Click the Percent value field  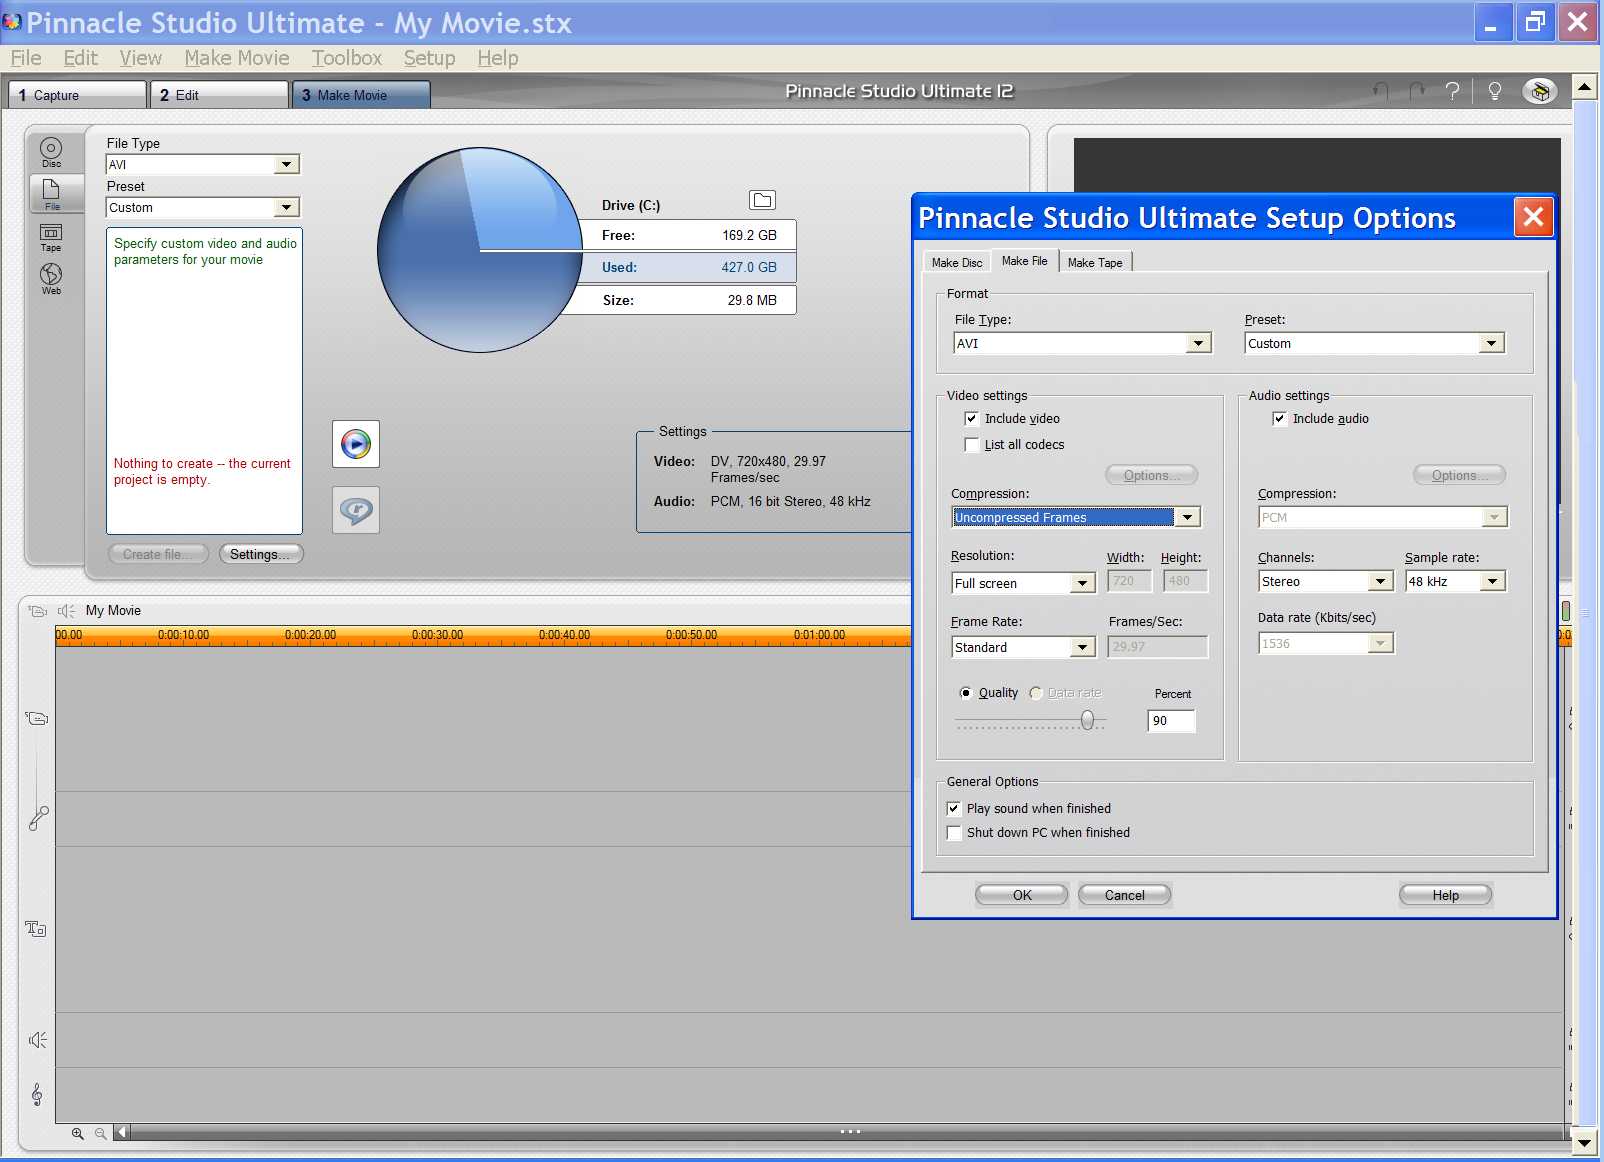click(1171, 720)
